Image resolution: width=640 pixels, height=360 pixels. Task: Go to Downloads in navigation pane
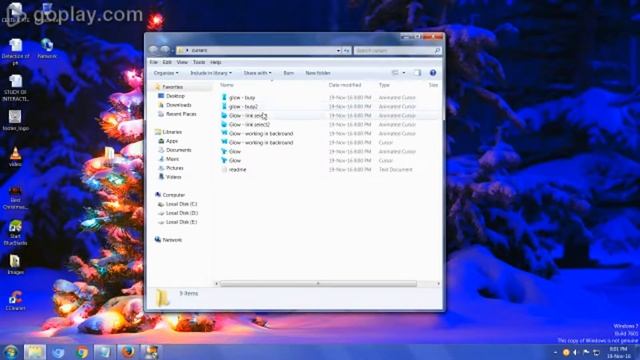(178, 105)
